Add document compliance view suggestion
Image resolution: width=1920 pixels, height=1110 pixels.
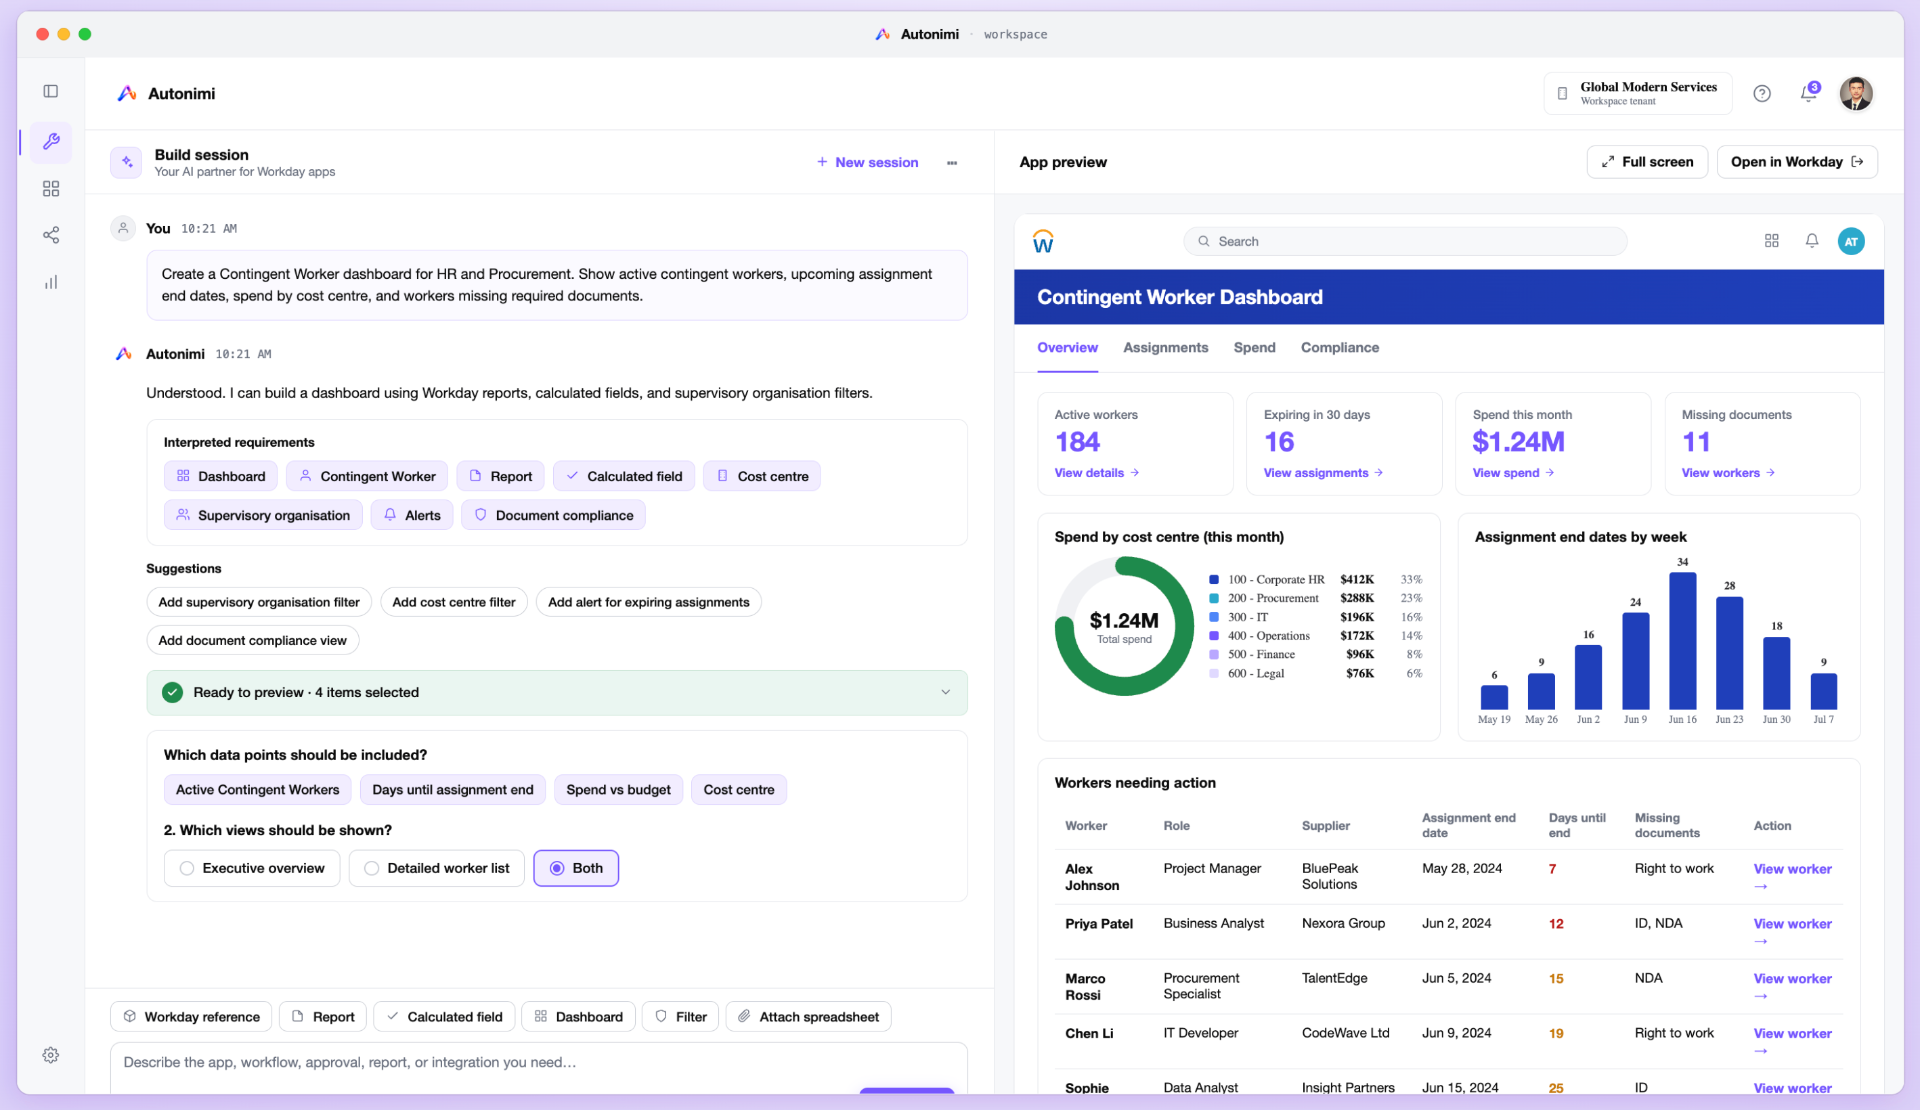coord(253,640)
